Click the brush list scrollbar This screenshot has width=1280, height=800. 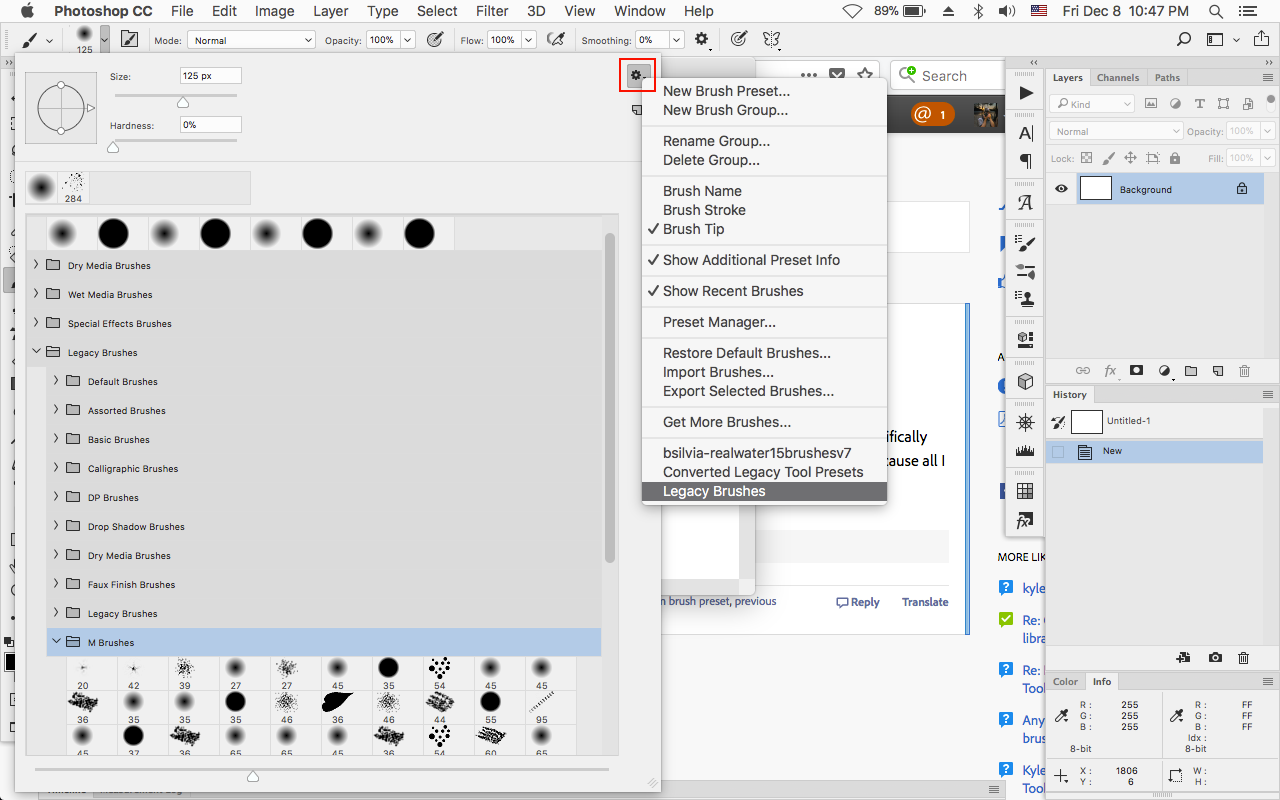tap(610, 398)
